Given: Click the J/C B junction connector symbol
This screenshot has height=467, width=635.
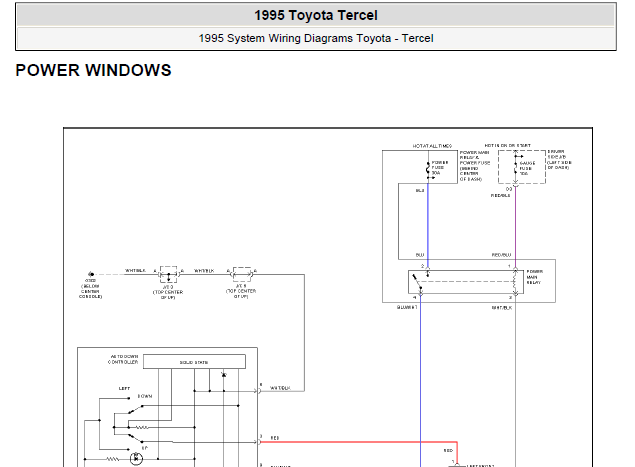Looking at the screenshot, I should point(242,274).
